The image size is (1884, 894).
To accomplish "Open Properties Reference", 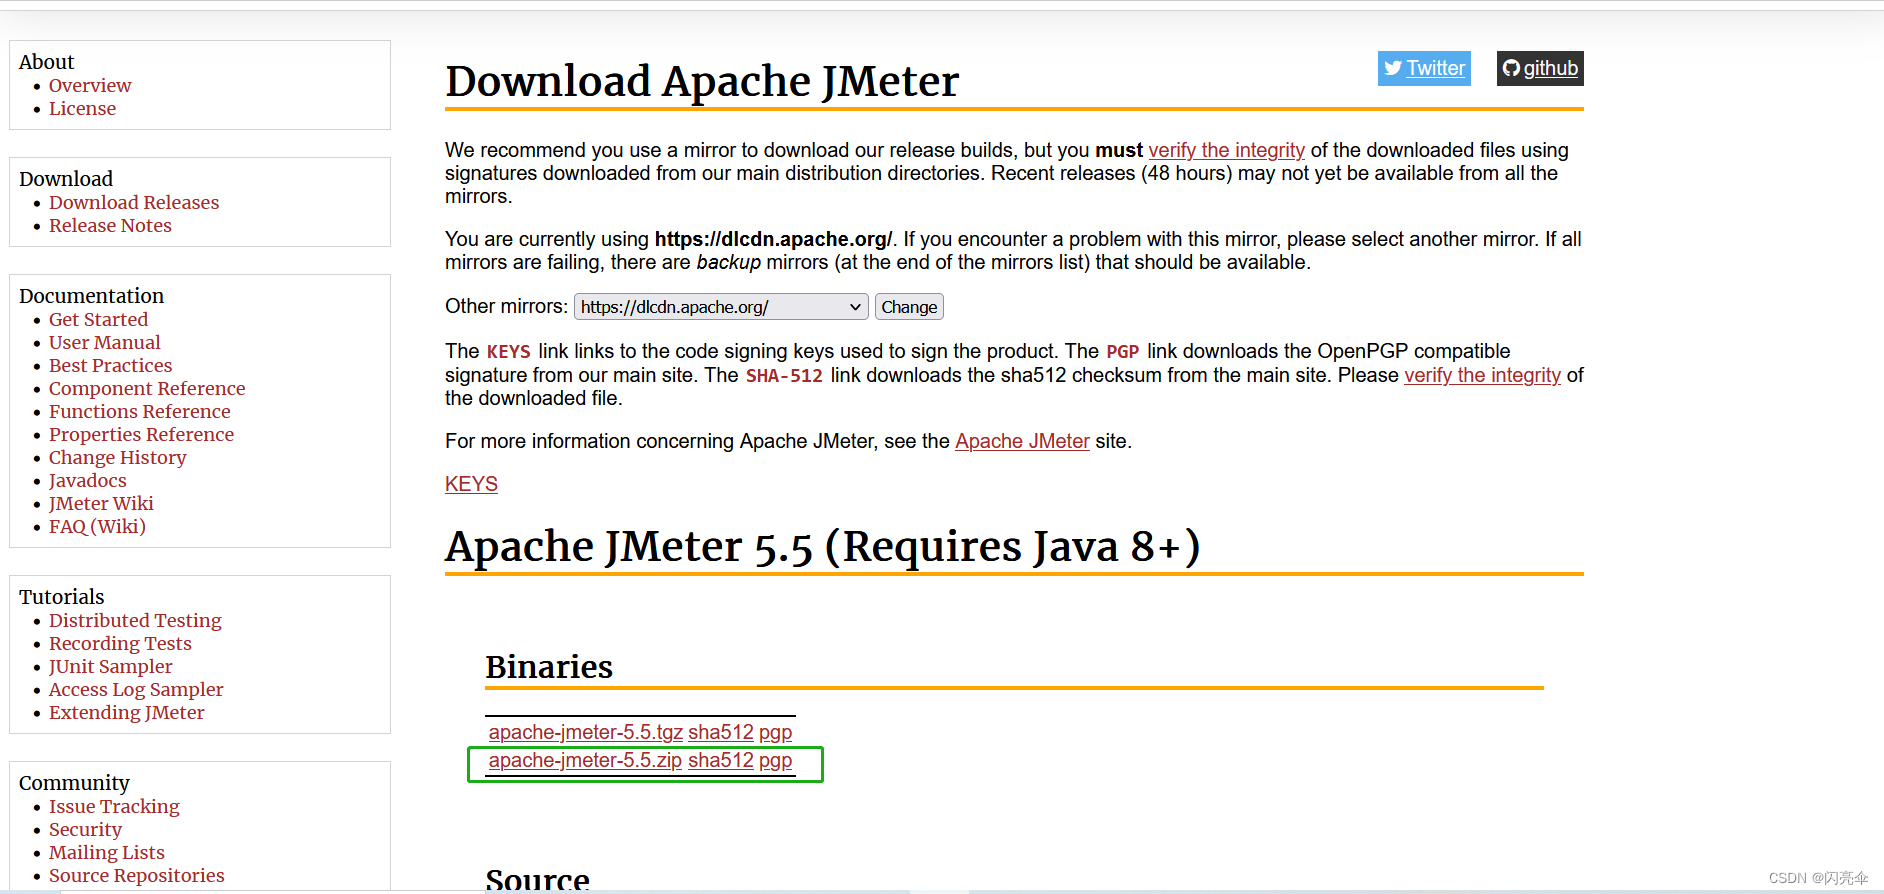I will click(x=141, y=435).
